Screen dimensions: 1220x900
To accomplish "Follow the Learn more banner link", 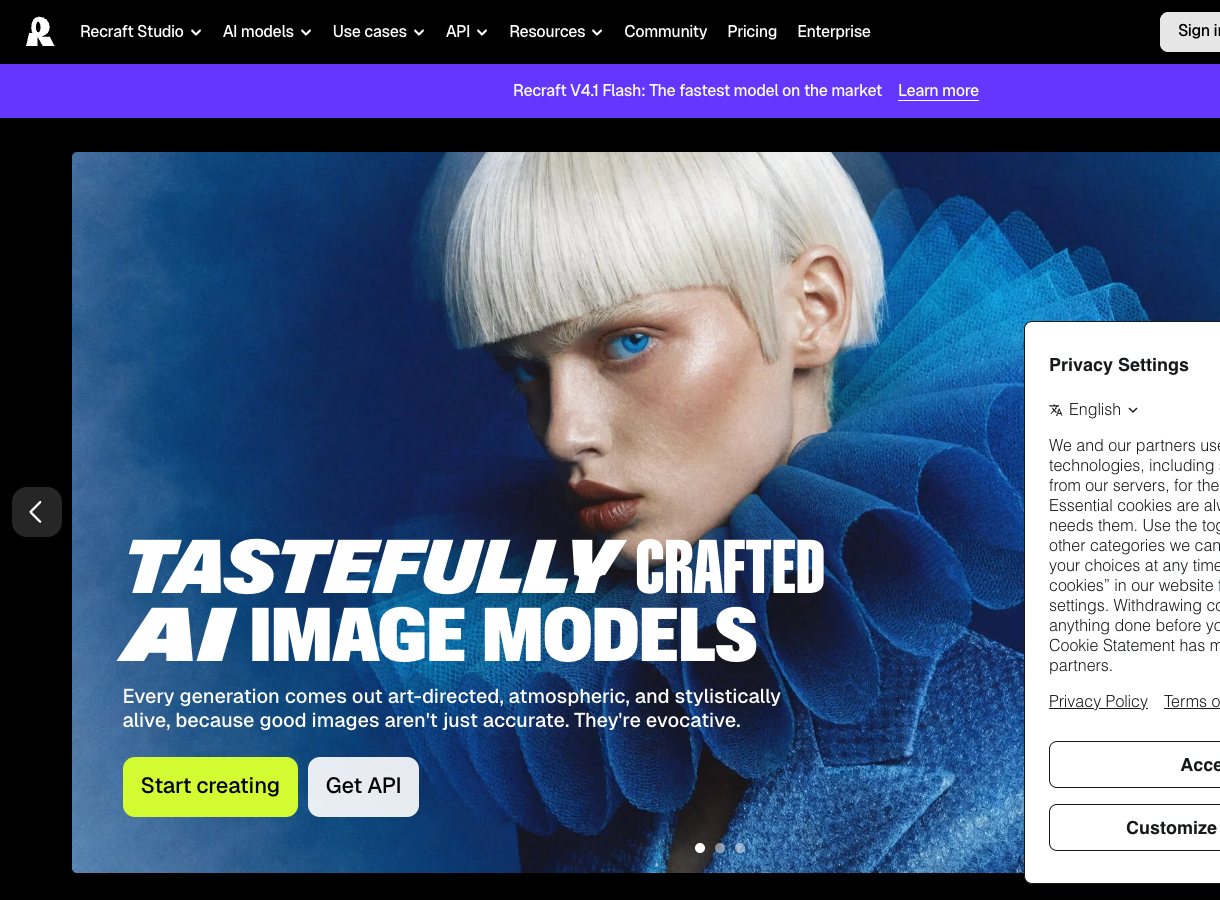I will 938,91.
